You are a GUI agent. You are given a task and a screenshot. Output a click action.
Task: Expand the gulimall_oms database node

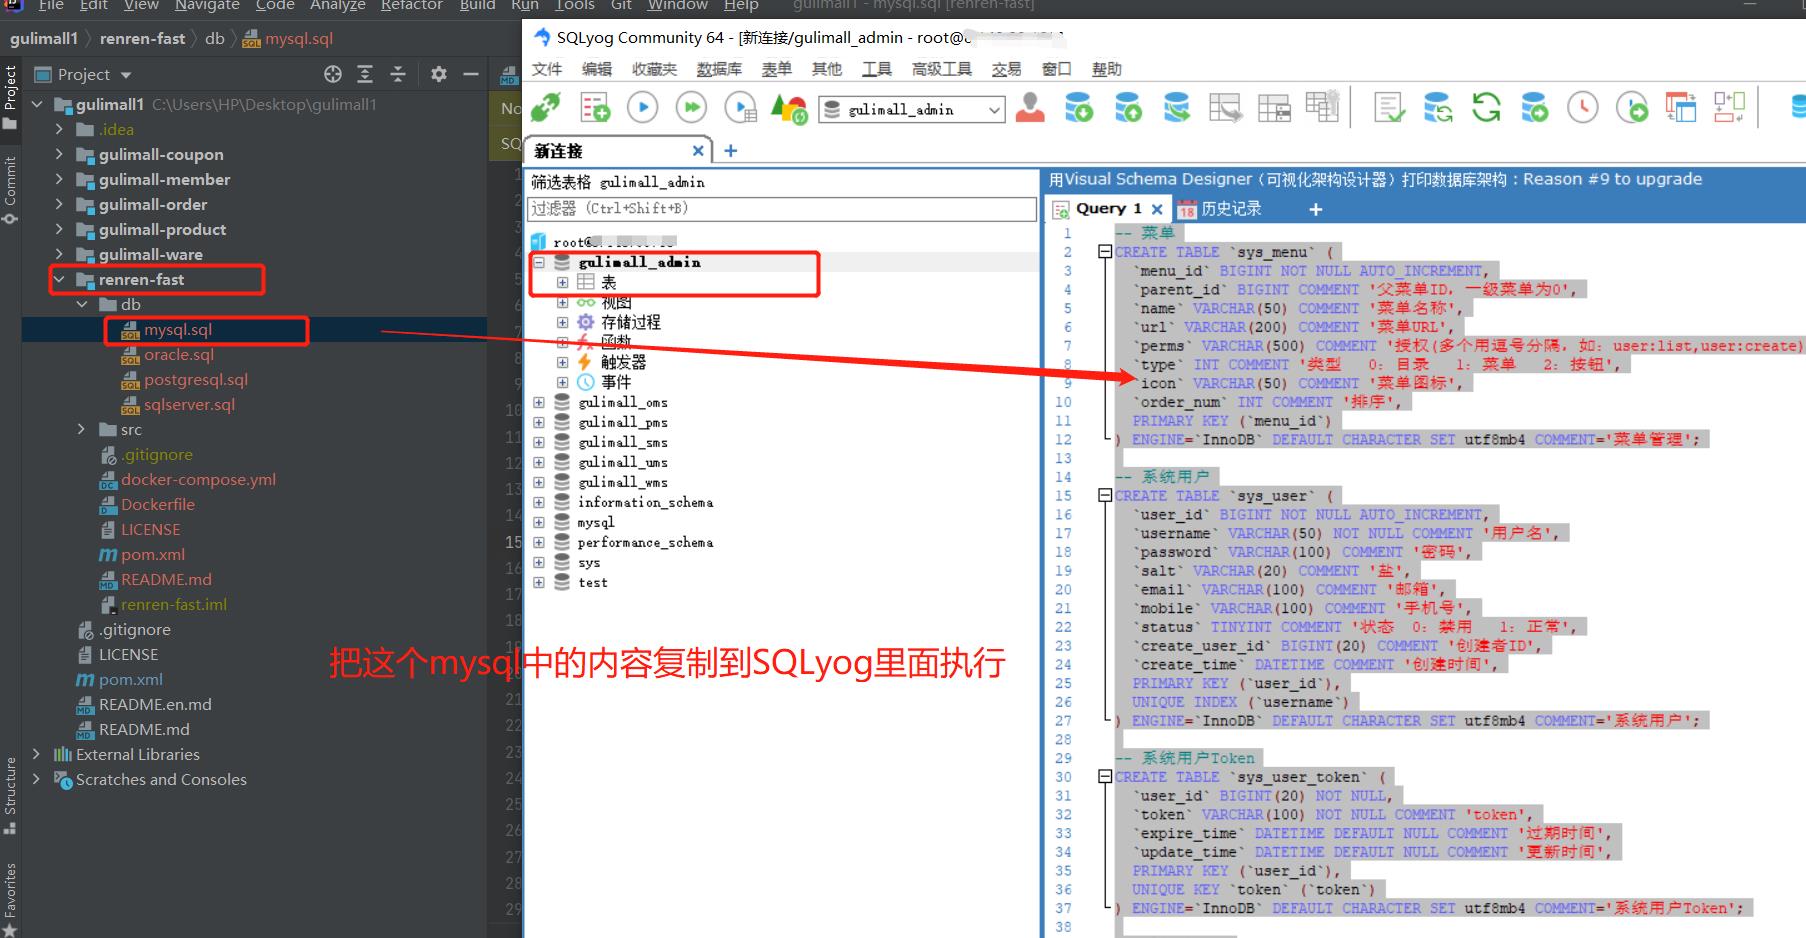point(539,402)
